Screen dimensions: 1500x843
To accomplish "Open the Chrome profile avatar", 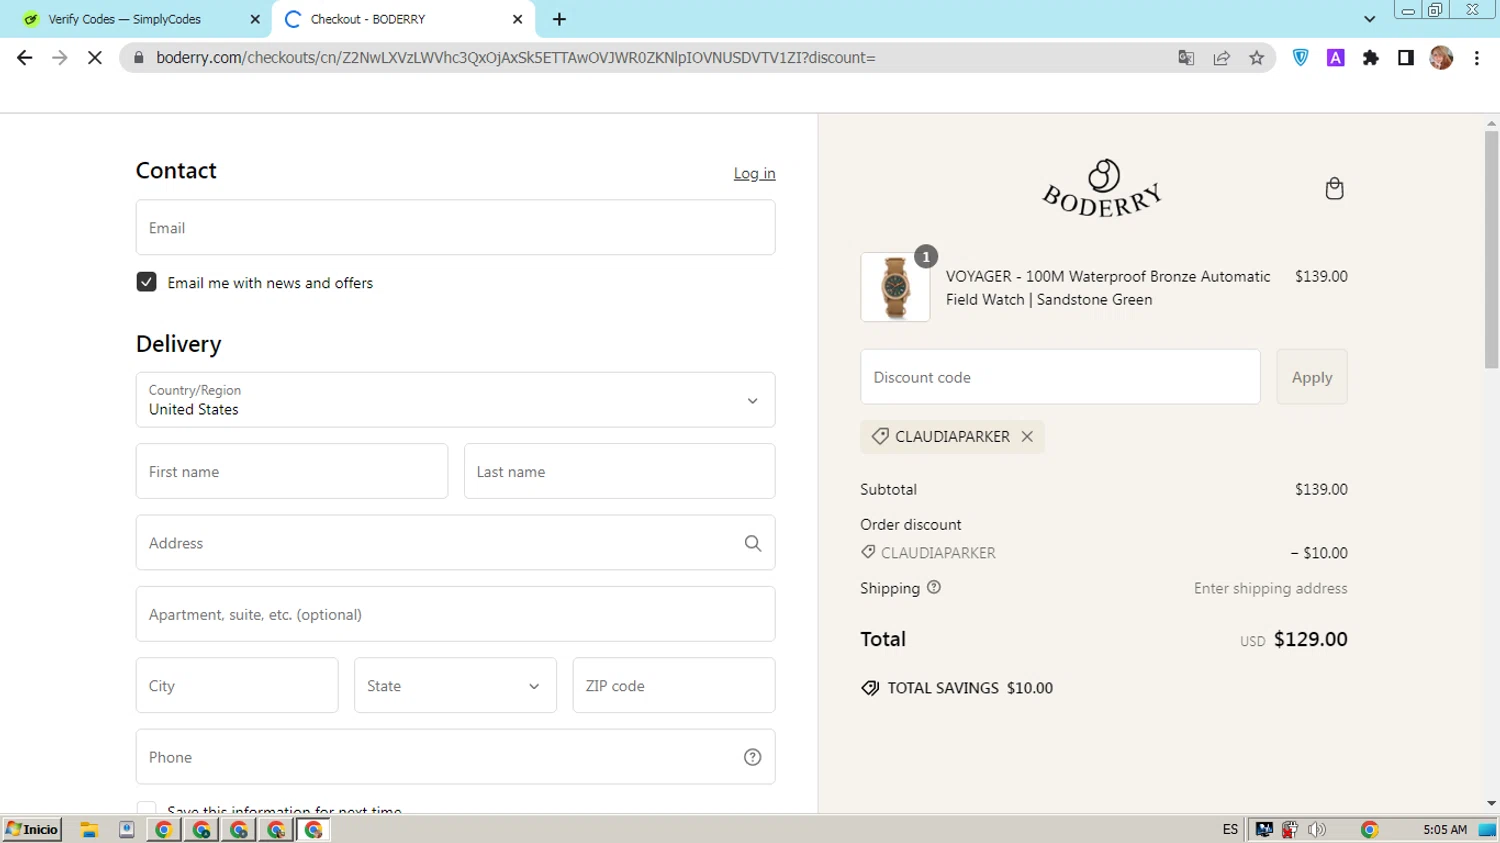I will [1441, 58].
